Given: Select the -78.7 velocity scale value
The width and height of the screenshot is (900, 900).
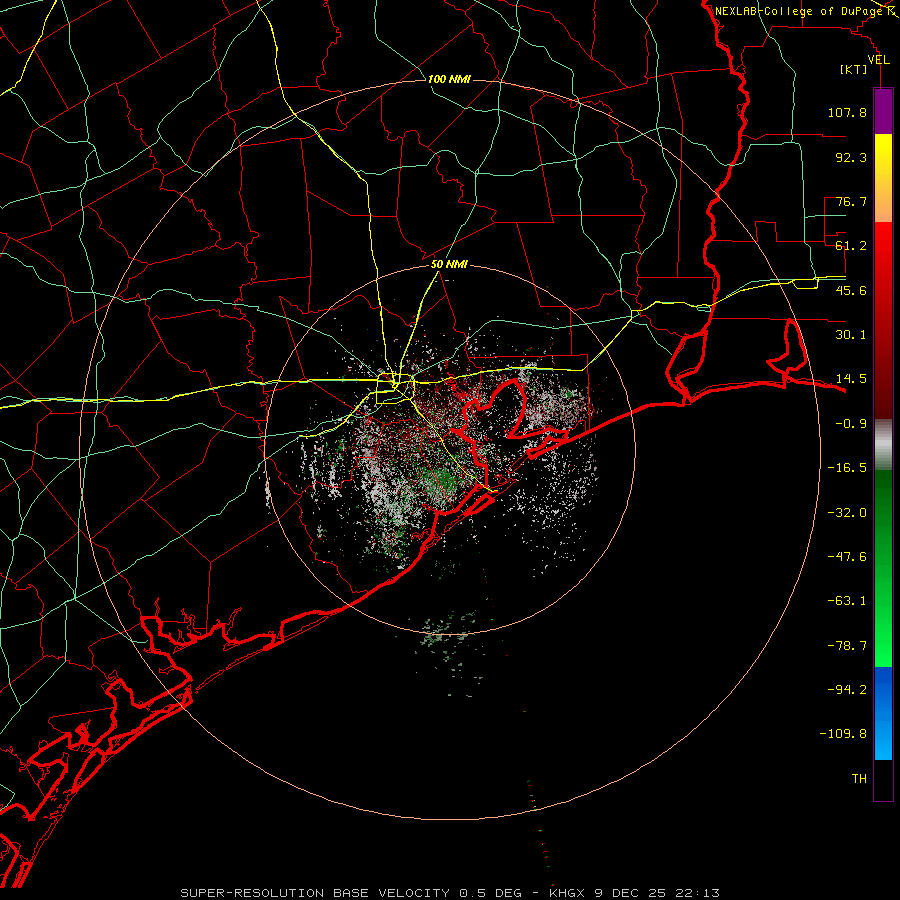Looking at the screenshot, I should pyautogui.click(x=847, y=646).
